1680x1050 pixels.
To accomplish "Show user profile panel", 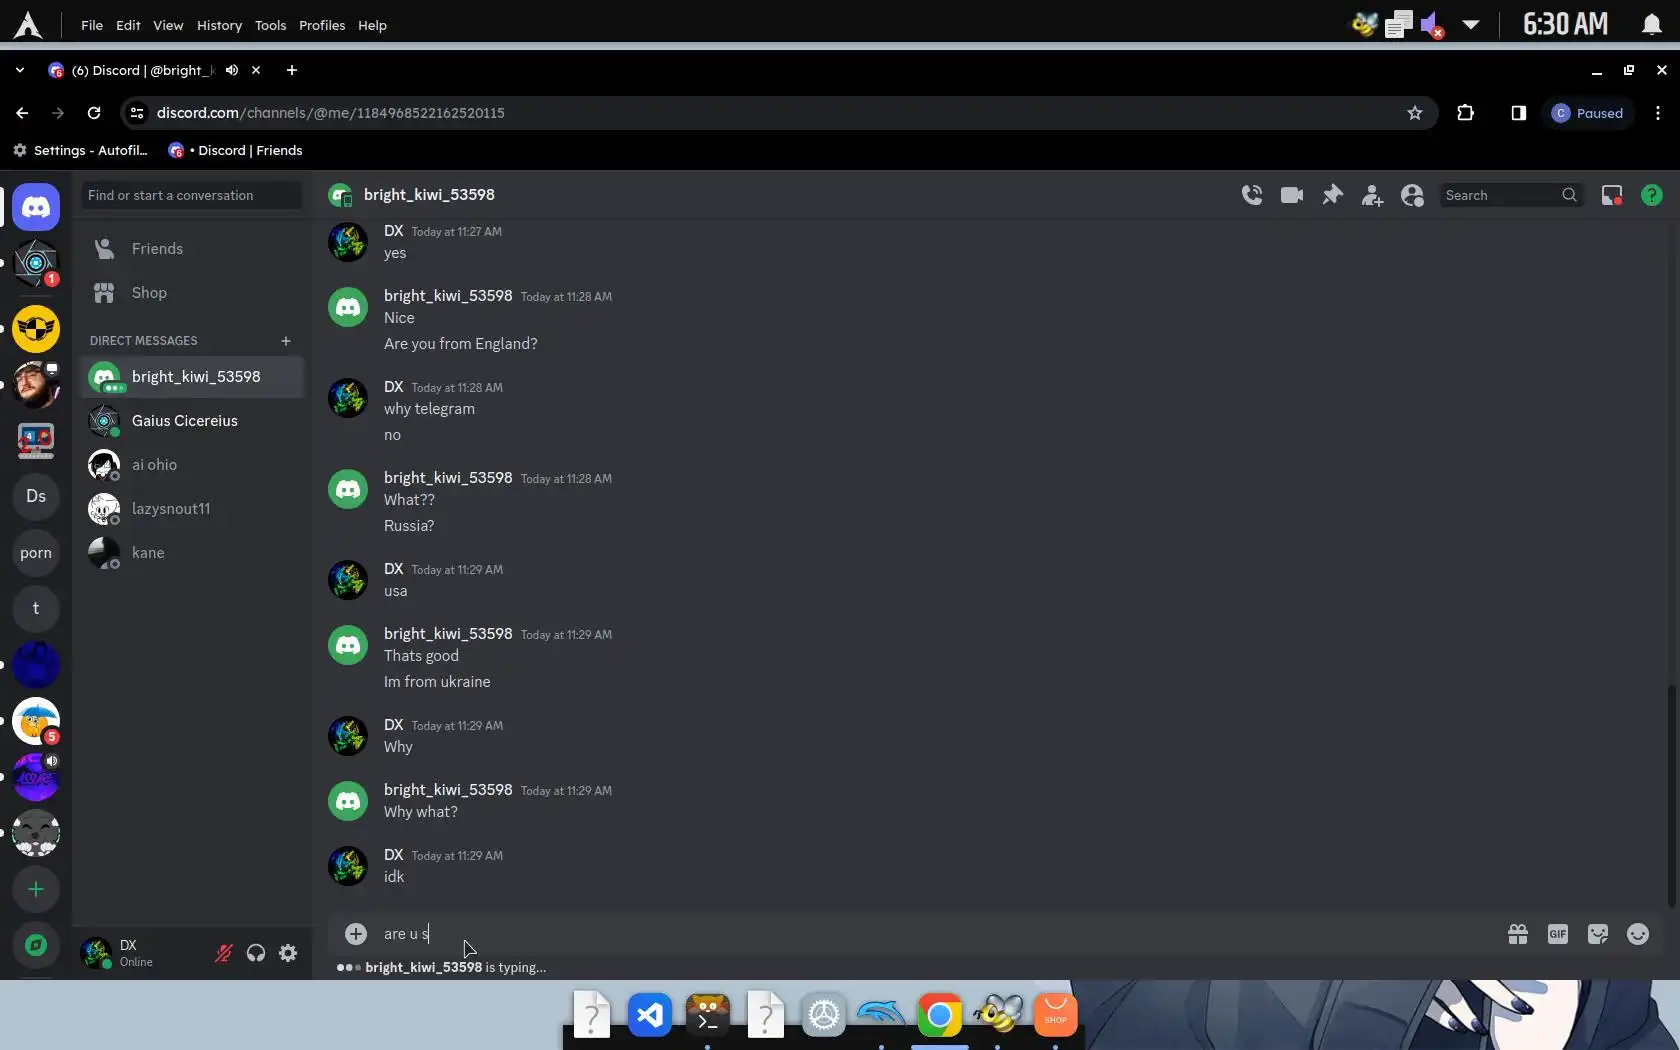I will point(1412,195).
